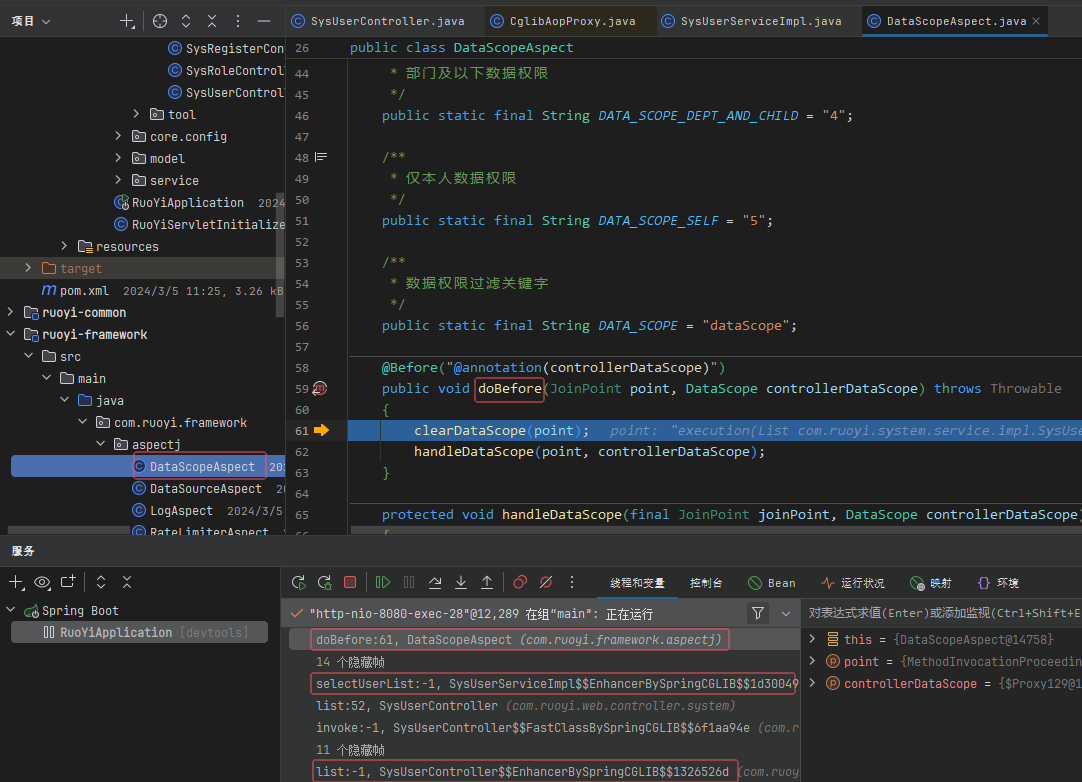Expand the tool folder
This screenshot has height=782, width=1082.
136,114
